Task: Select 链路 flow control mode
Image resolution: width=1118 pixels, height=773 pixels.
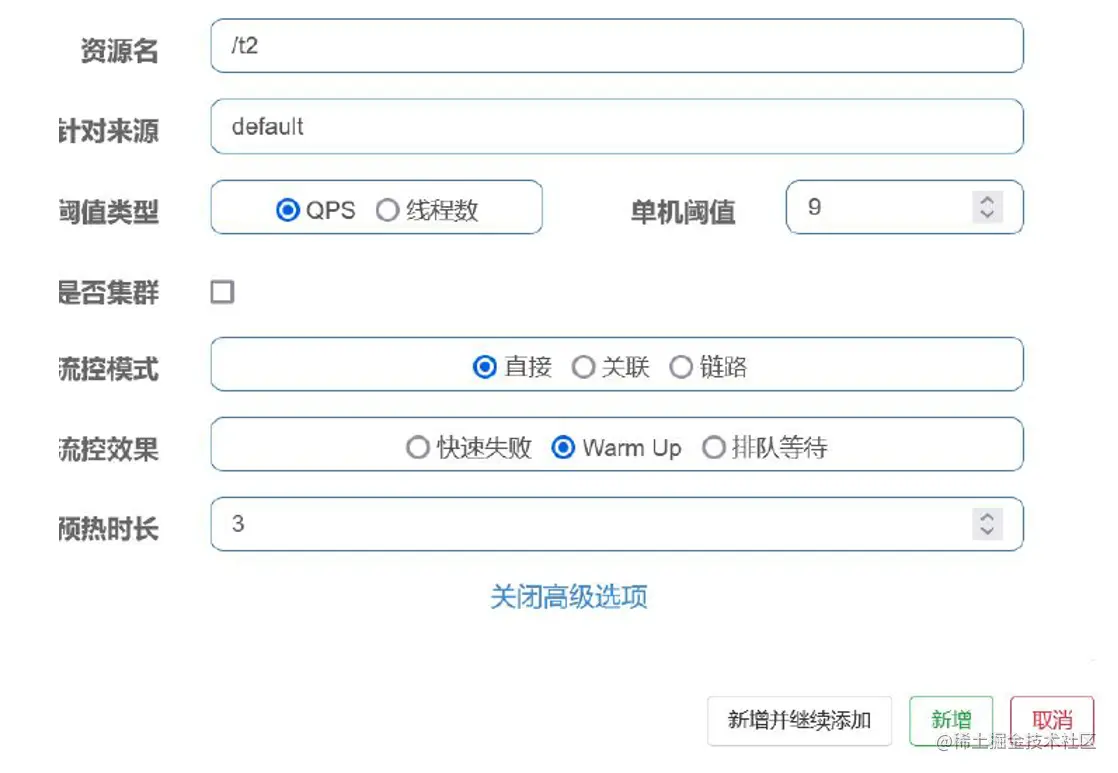Action: (x=681, y=367)
